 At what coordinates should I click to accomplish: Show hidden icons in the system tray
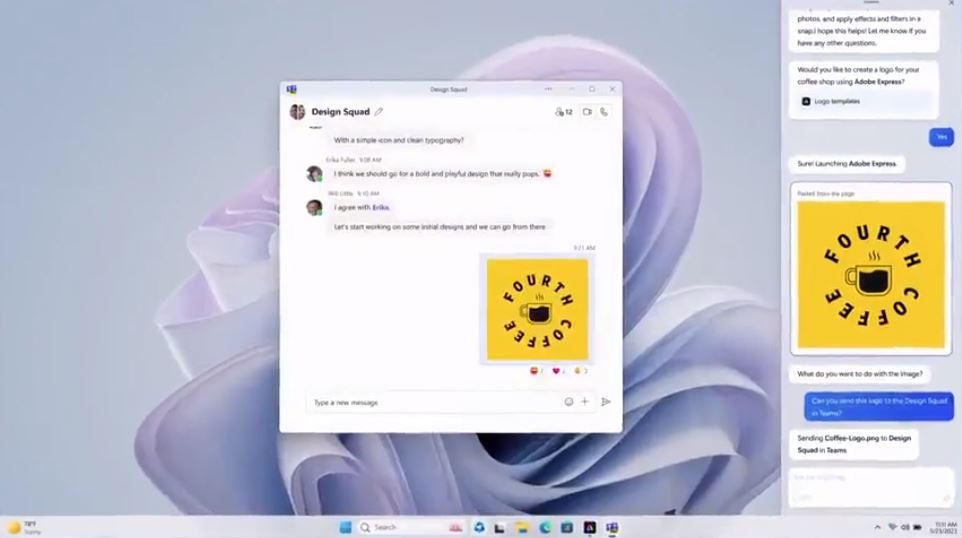tap(877, 527)
